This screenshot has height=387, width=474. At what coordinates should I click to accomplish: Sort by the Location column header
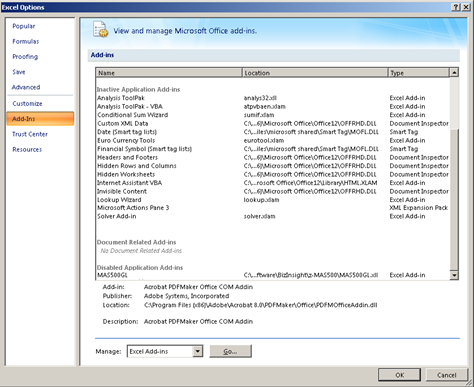315,73
